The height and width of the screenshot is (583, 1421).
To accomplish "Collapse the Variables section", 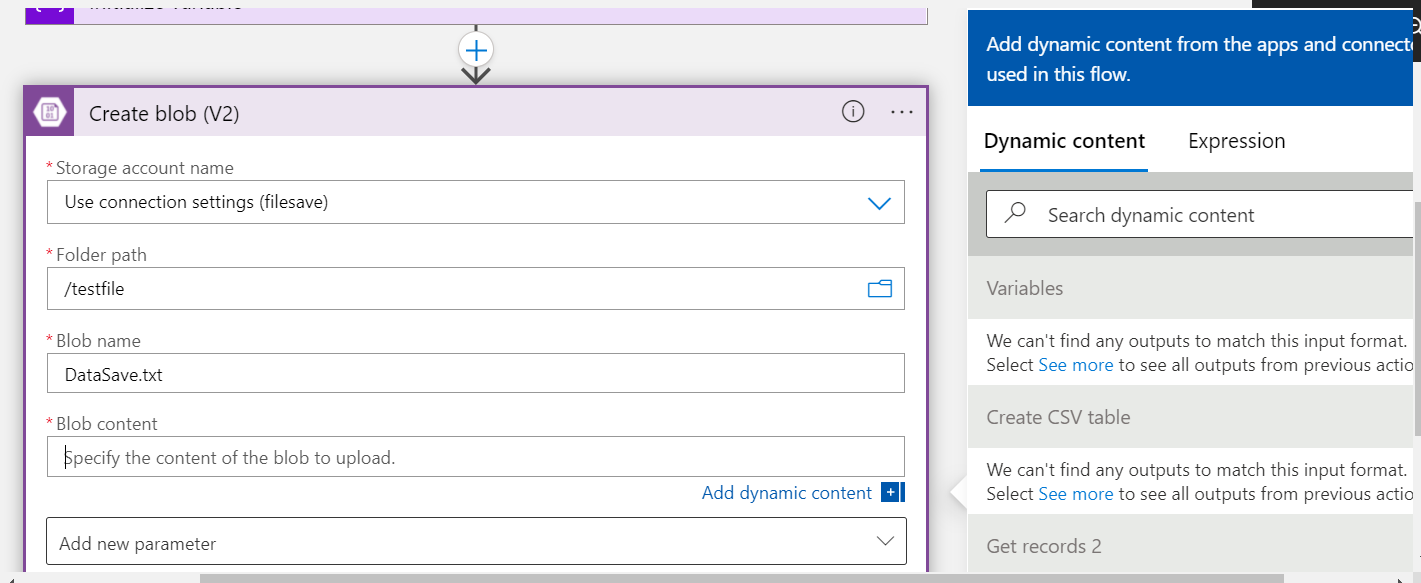I will point(1024,288).
